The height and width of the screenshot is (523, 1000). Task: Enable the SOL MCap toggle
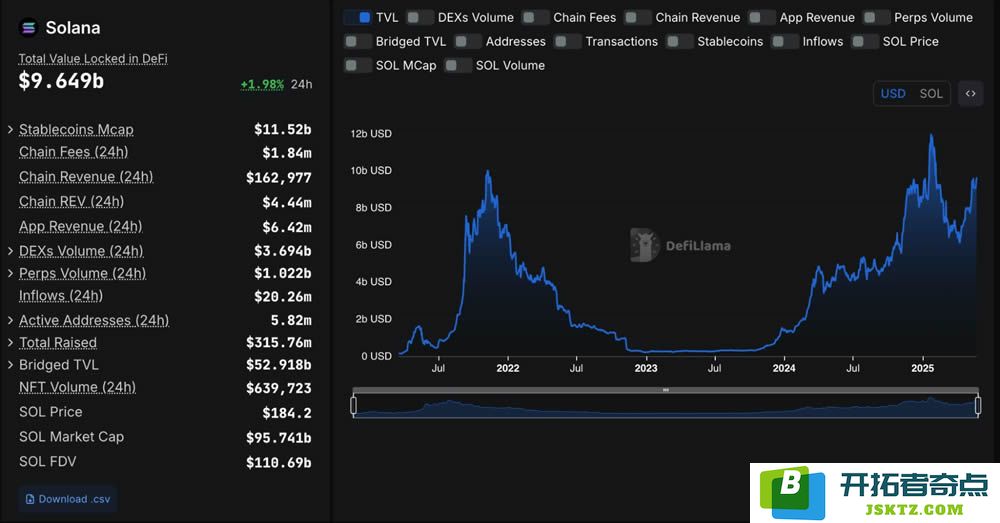(357, 65)
